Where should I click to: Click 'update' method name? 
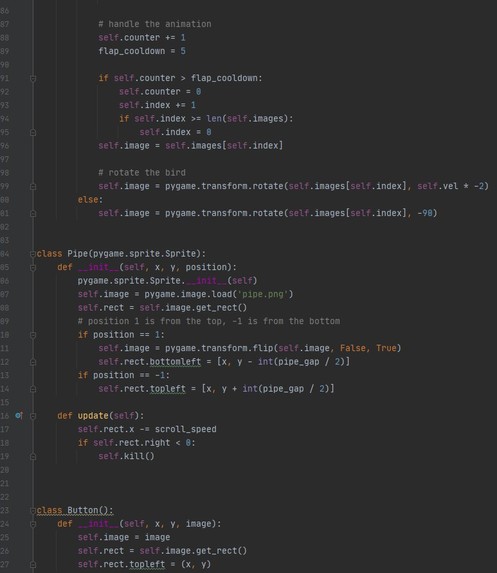click(x=93, y=416)
